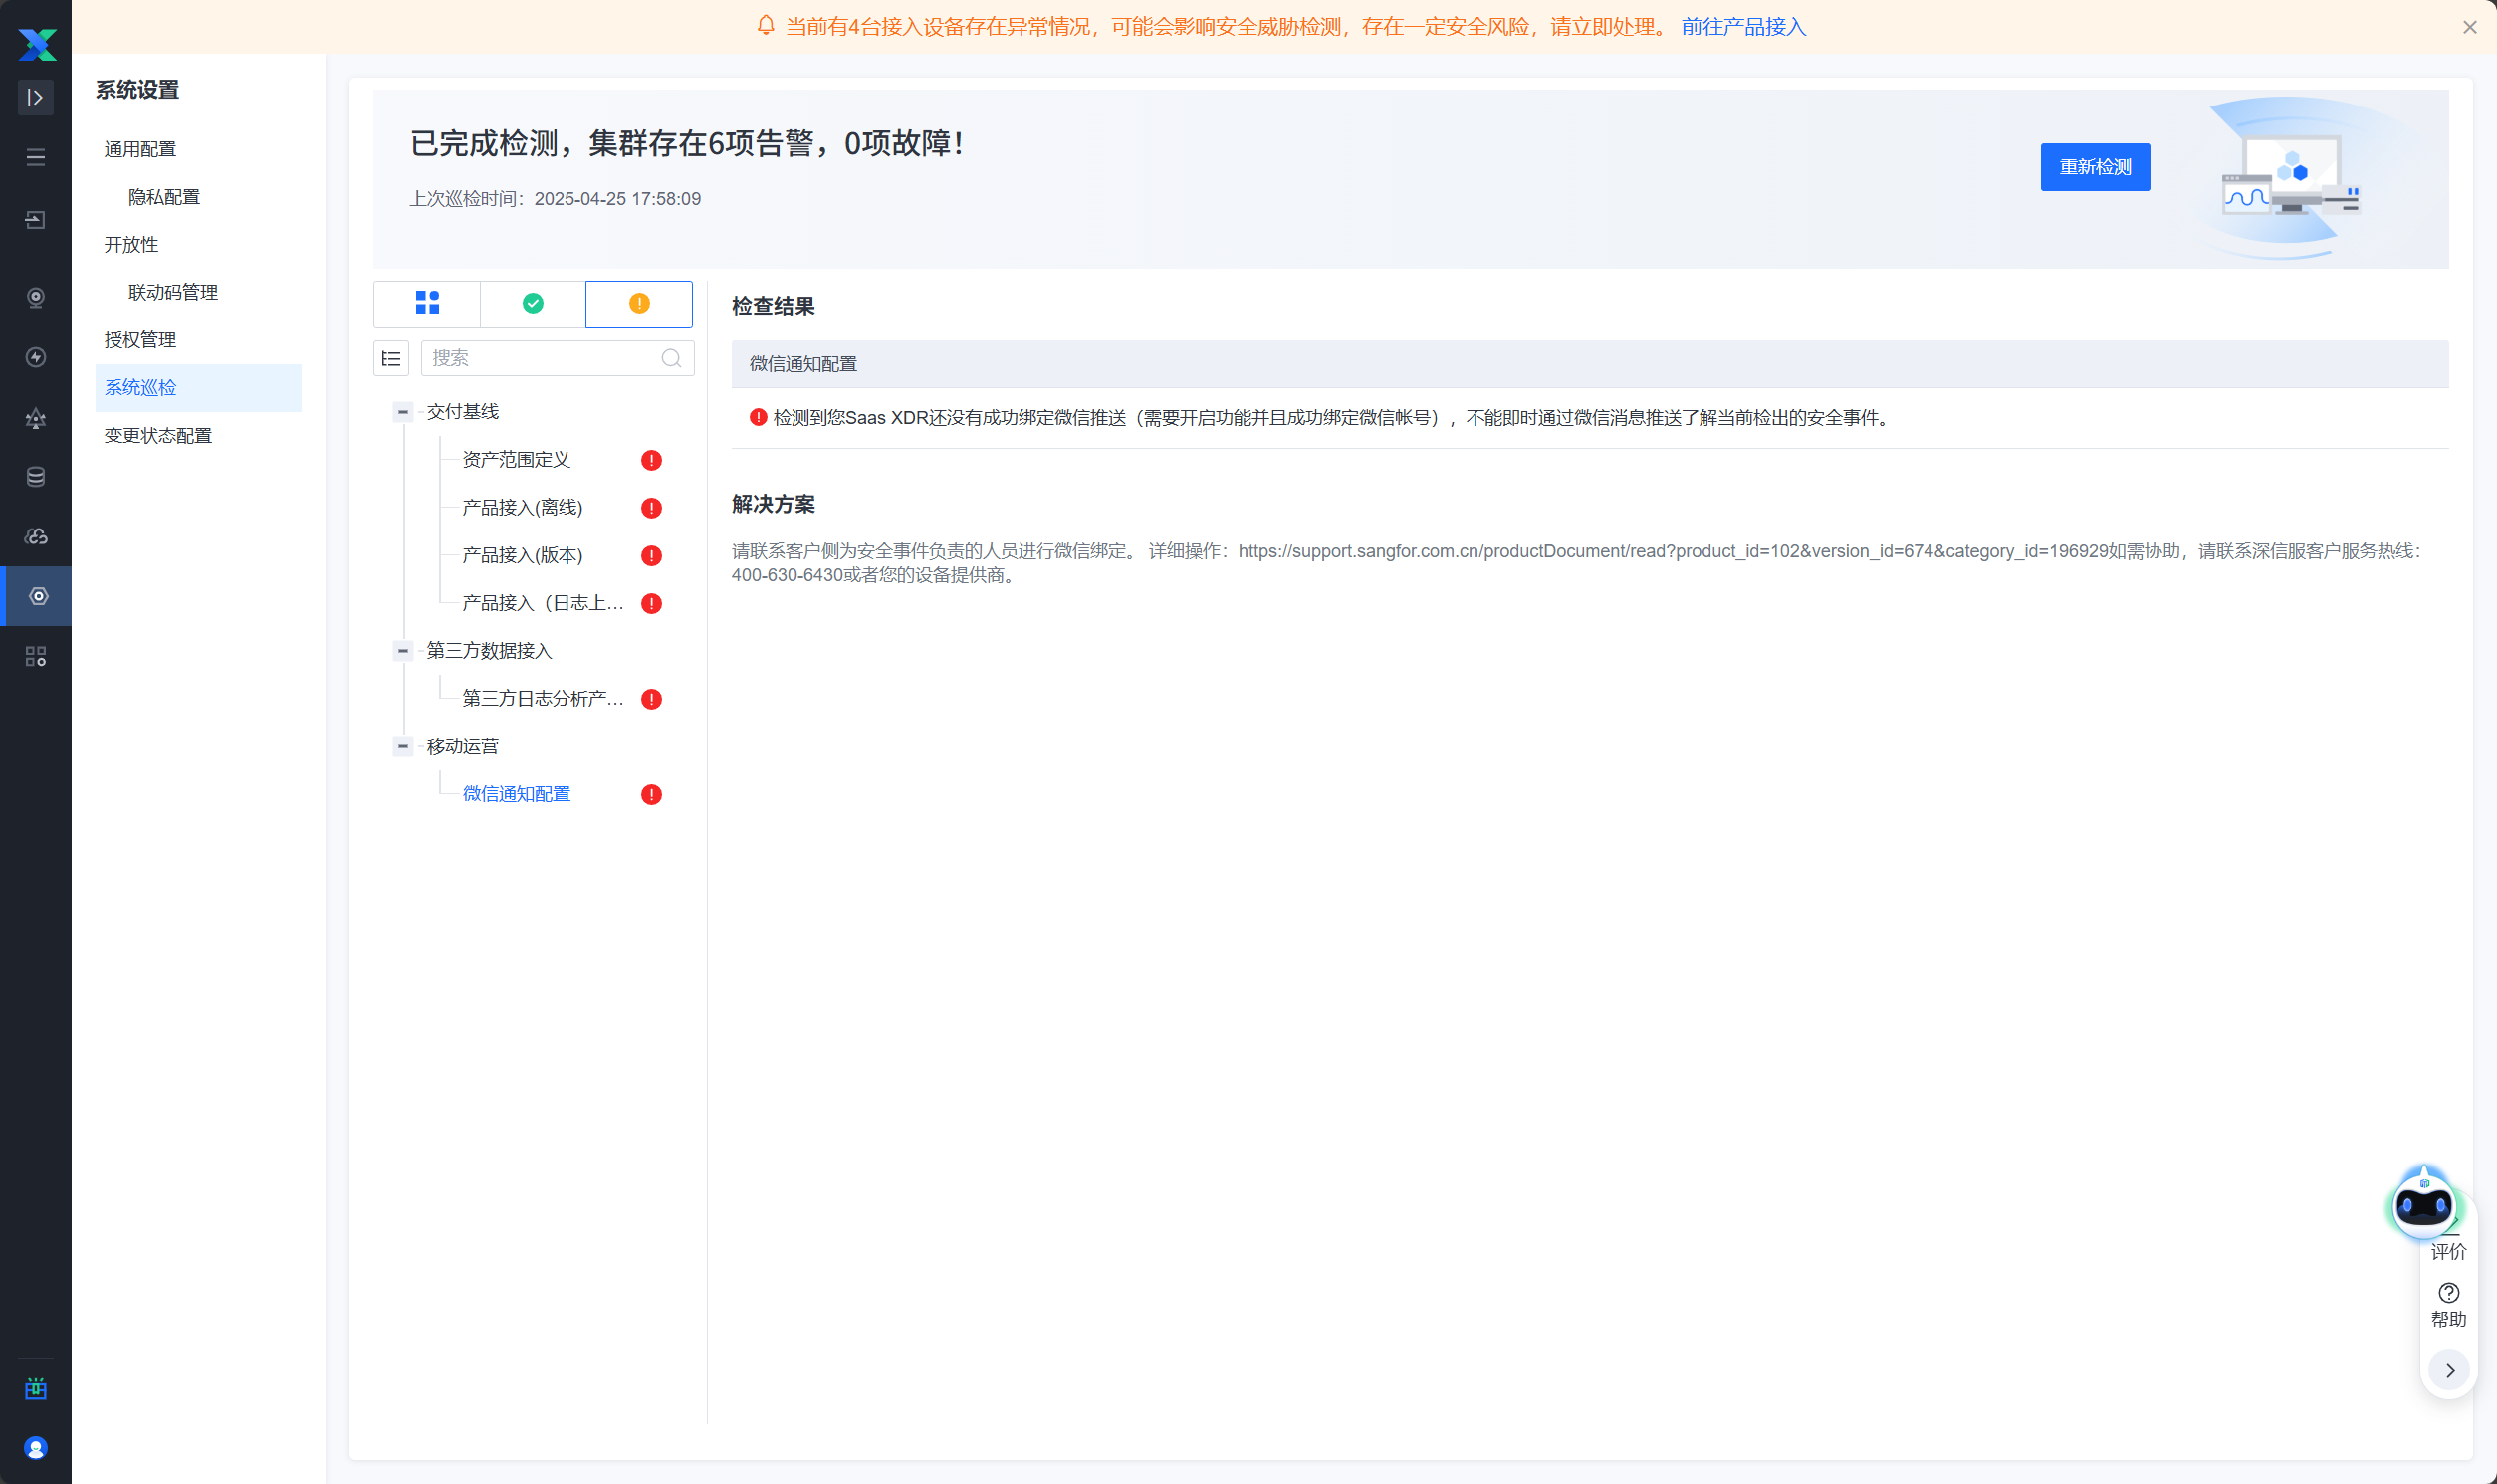Screen dimensions: 2497x1484
Task: Show all inspection items with grid filter
Action: click(427, 303)
